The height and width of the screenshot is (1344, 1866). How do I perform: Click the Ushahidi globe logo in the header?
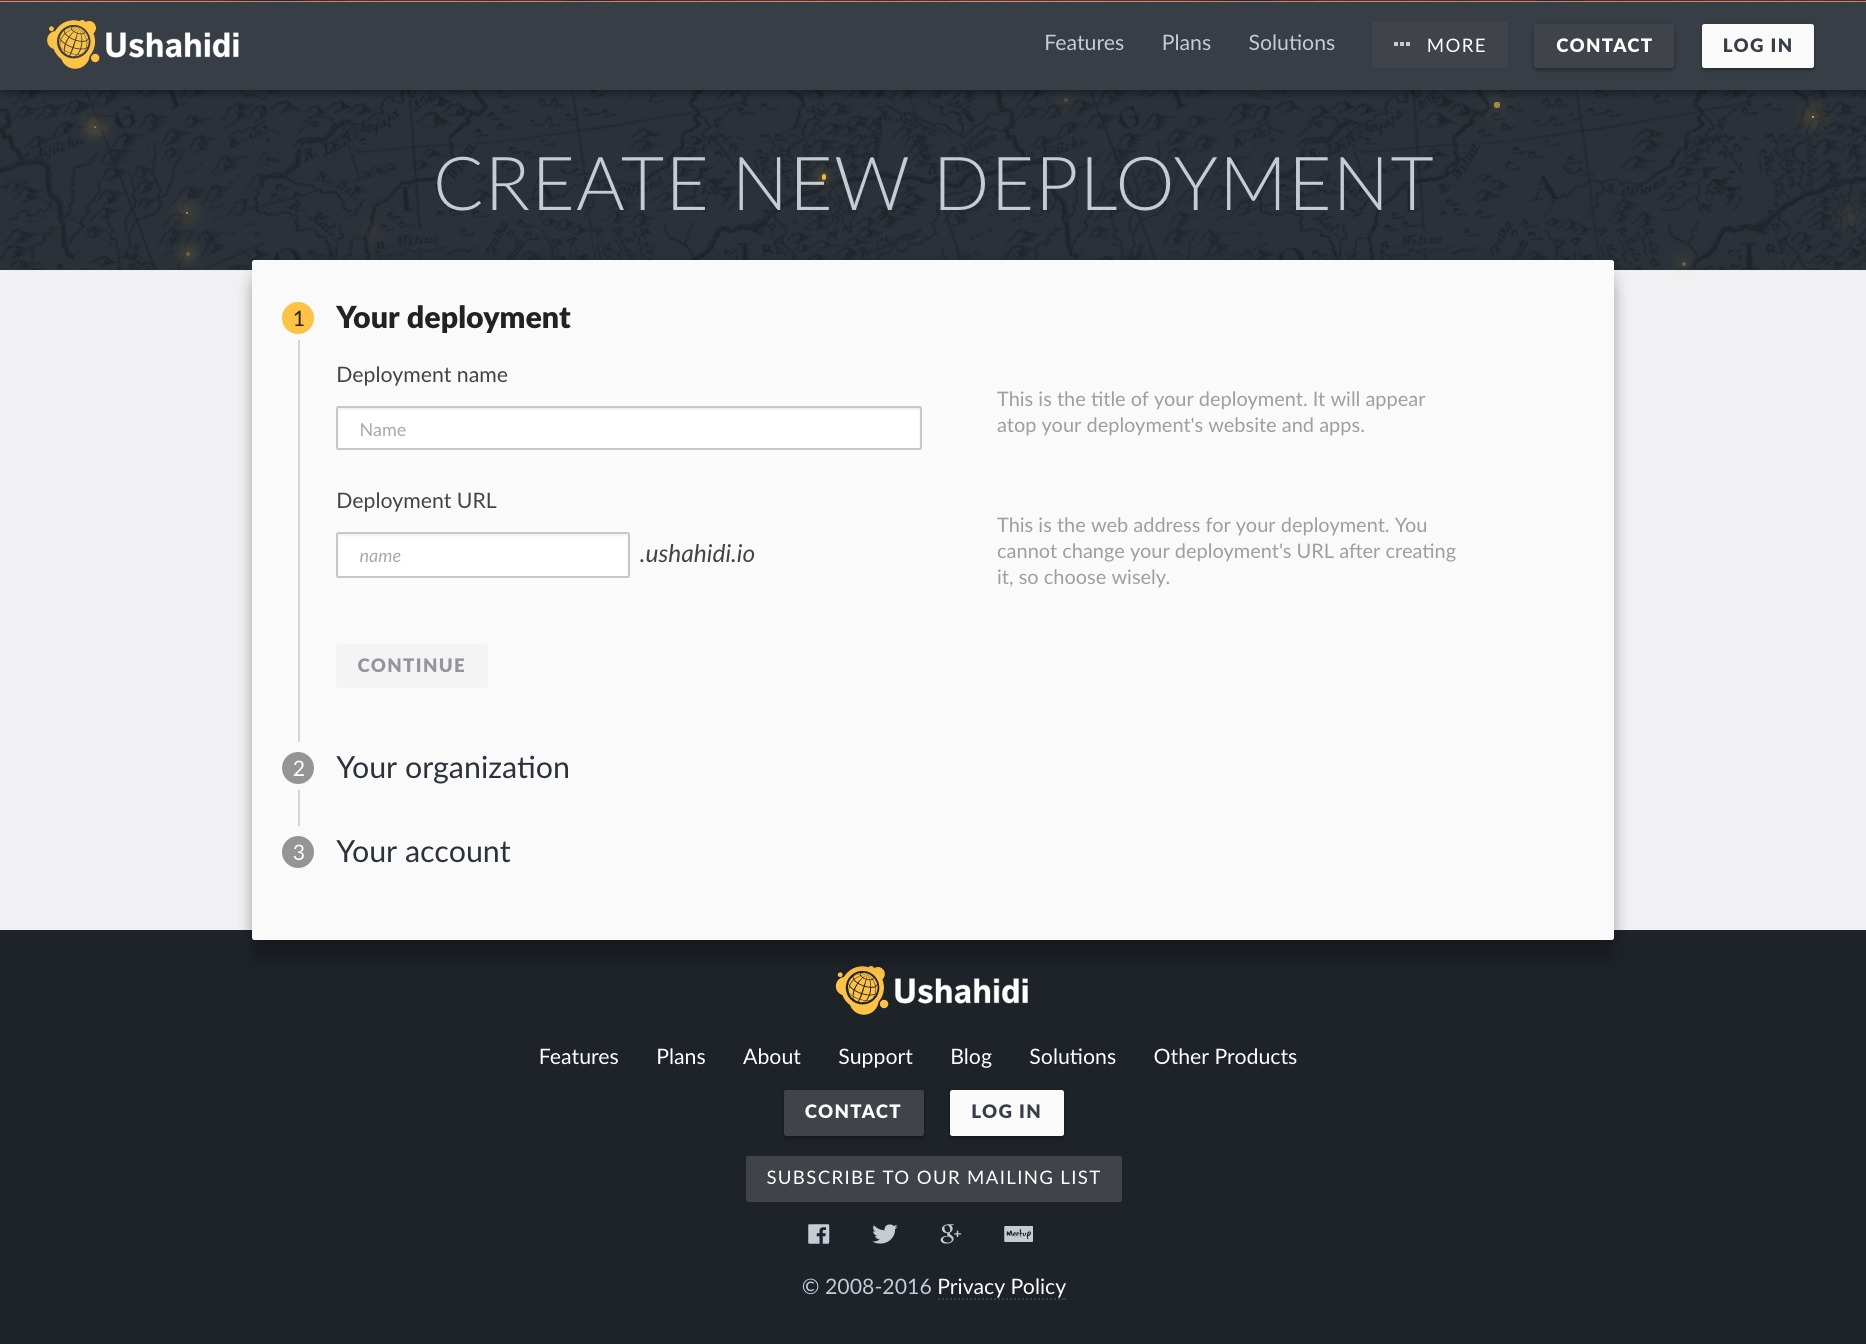tap(72, 44)
